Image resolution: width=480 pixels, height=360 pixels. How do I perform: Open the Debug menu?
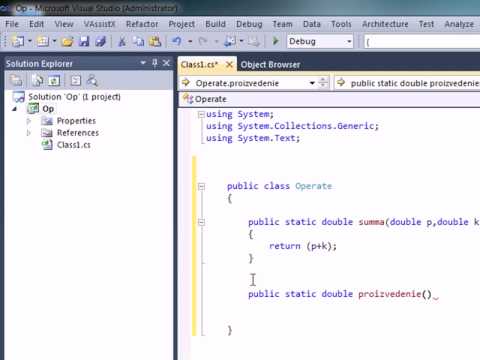point(249,24)
